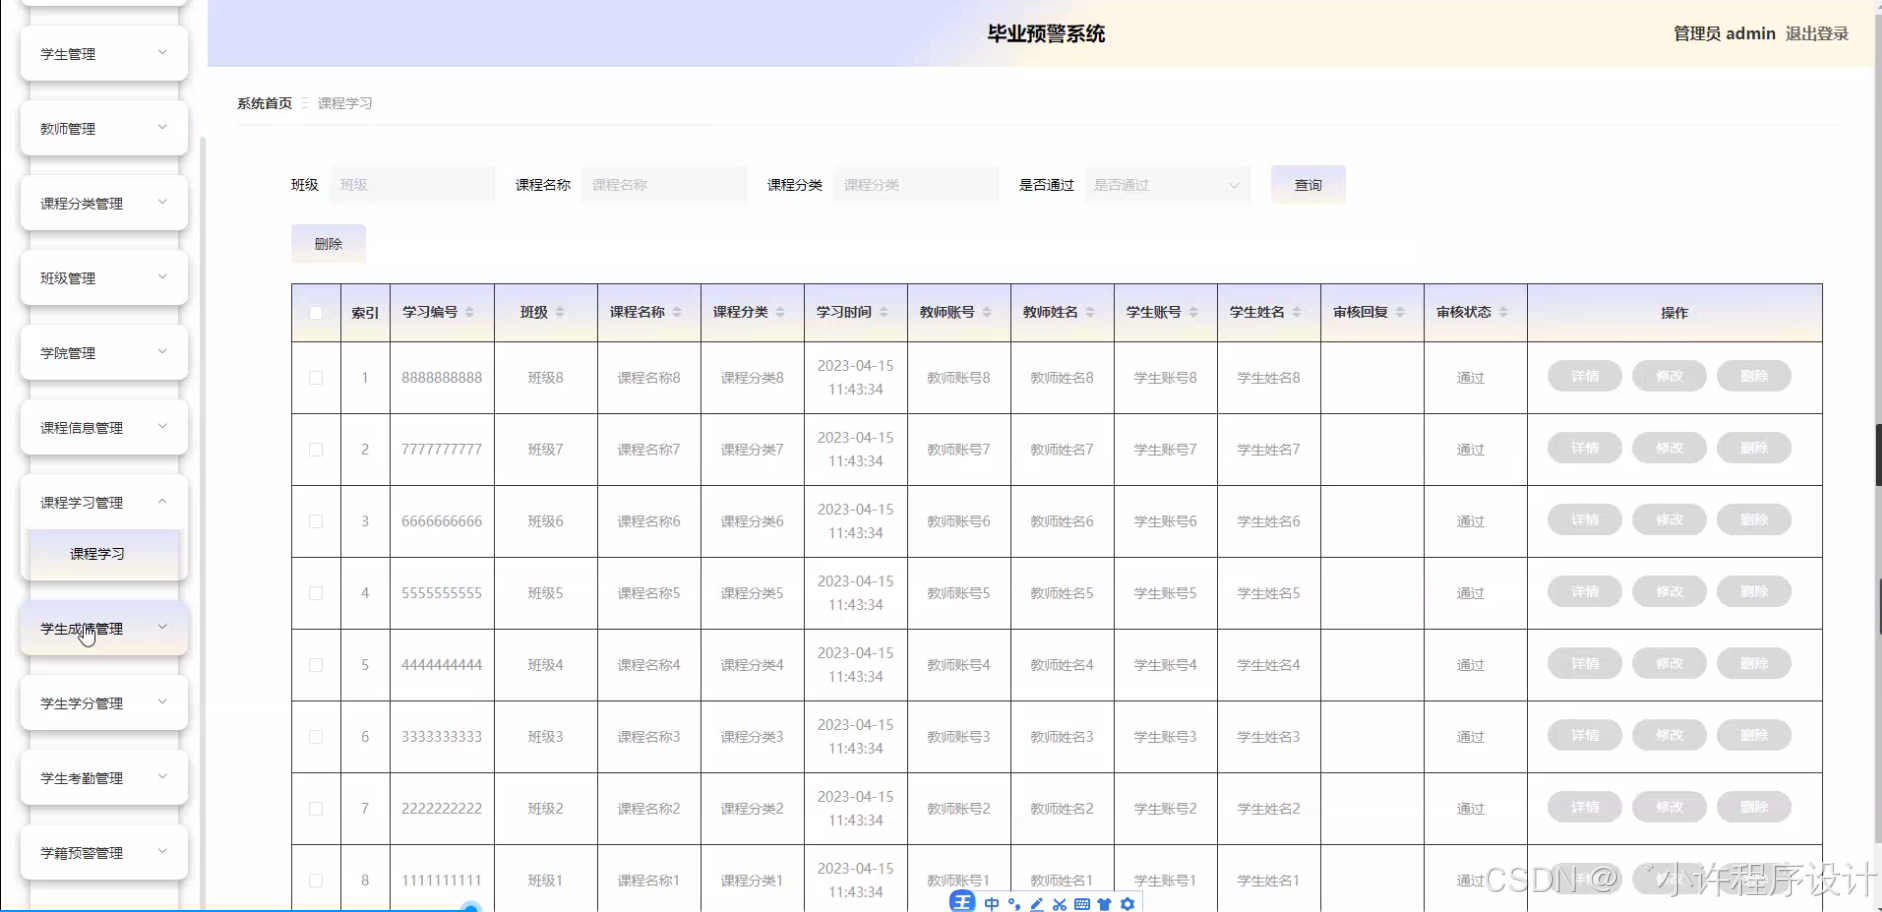Click the scissors screenshot icon in the input toolbar

pyautogui.click(x=1060, y=904)
